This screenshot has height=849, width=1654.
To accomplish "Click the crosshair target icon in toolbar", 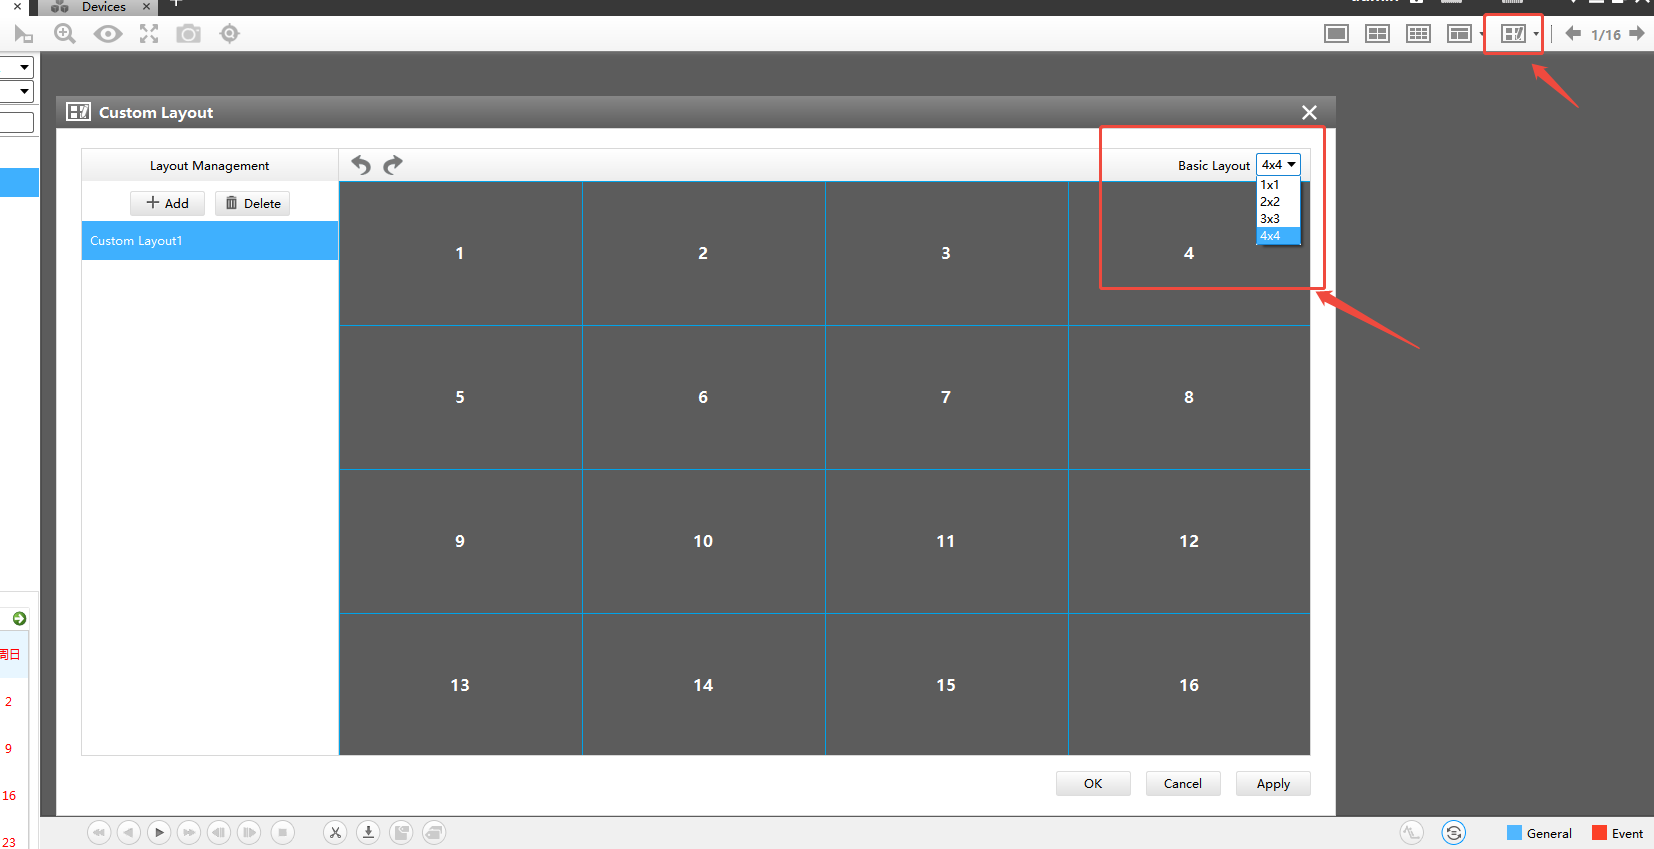I will [x=230, y=34].
